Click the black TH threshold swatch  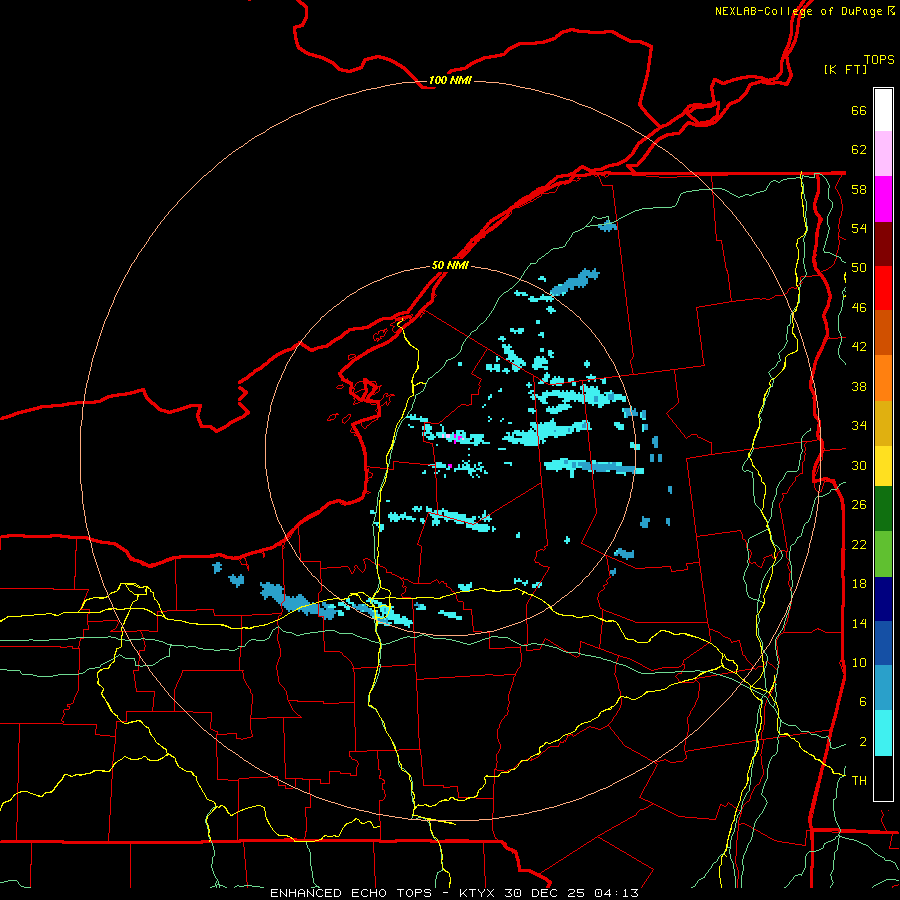[x=883, y=778]
